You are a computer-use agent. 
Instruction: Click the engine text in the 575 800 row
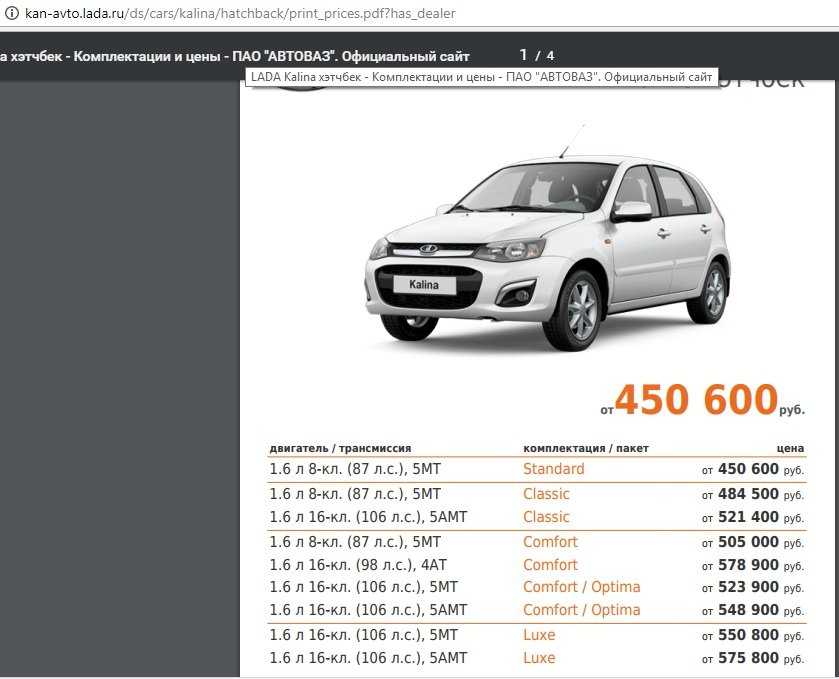point(368,659)
